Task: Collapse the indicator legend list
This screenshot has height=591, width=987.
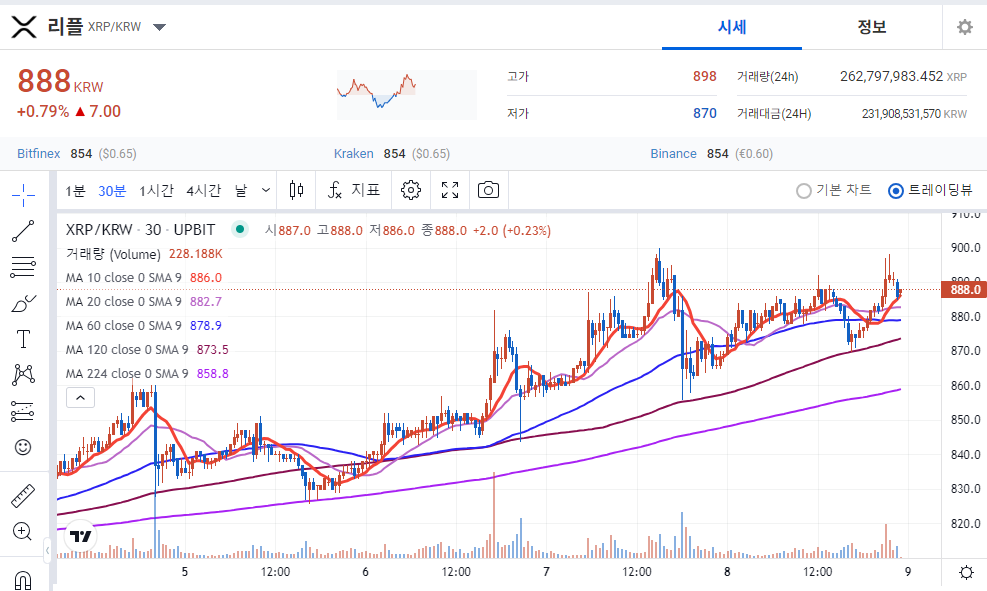Action: [81, 398]
